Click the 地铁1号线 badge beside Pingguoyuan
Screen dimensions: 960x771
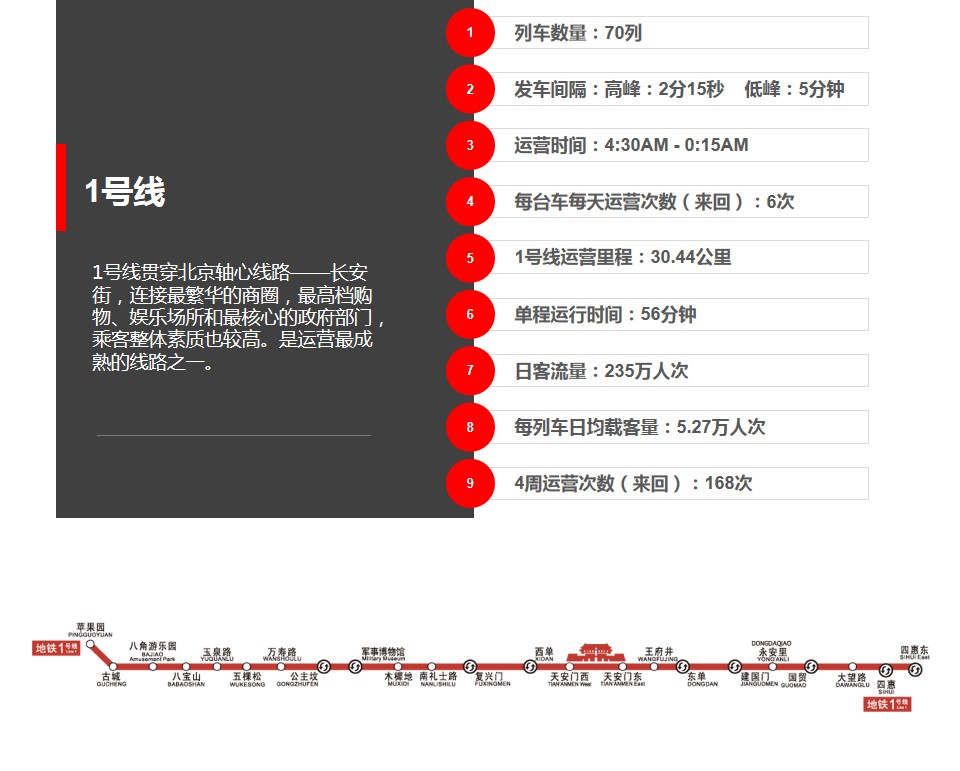click(56, 648)
